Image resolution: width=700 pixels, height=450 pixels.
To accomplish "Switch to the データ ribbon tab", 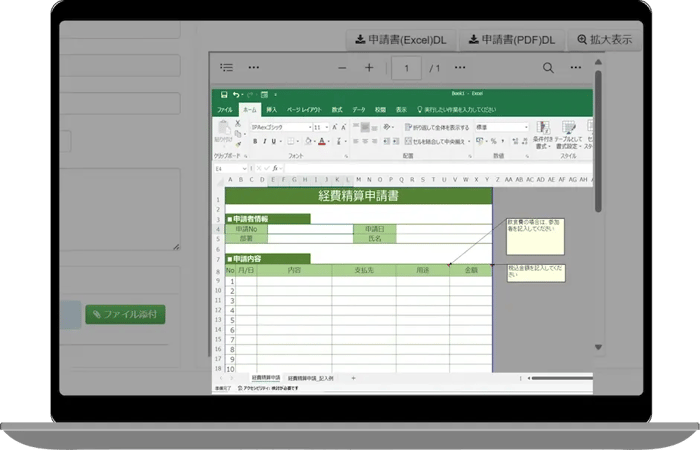I will [359, 110].
